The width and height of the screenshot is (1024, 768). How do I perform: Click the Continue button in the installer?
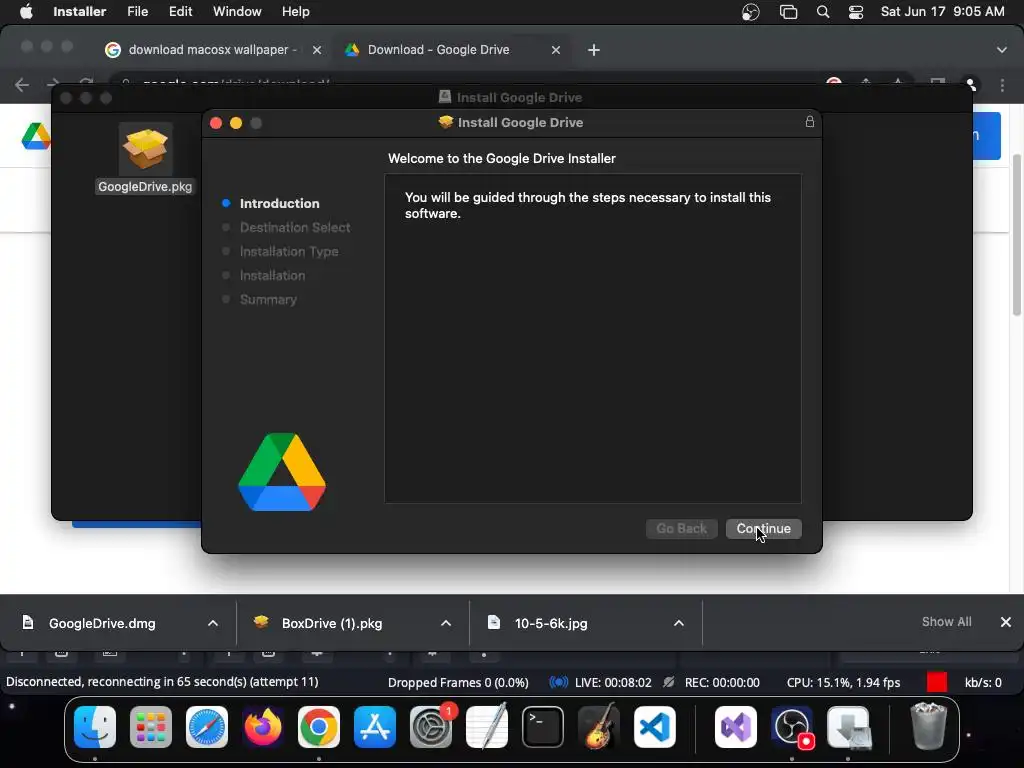tap(763, 528)
